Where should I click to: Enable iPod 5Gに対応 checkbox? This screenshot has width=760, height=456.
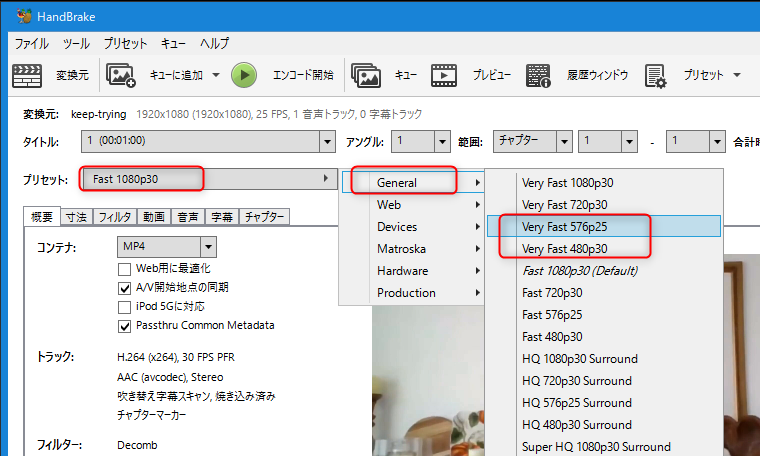coord(125,307)
